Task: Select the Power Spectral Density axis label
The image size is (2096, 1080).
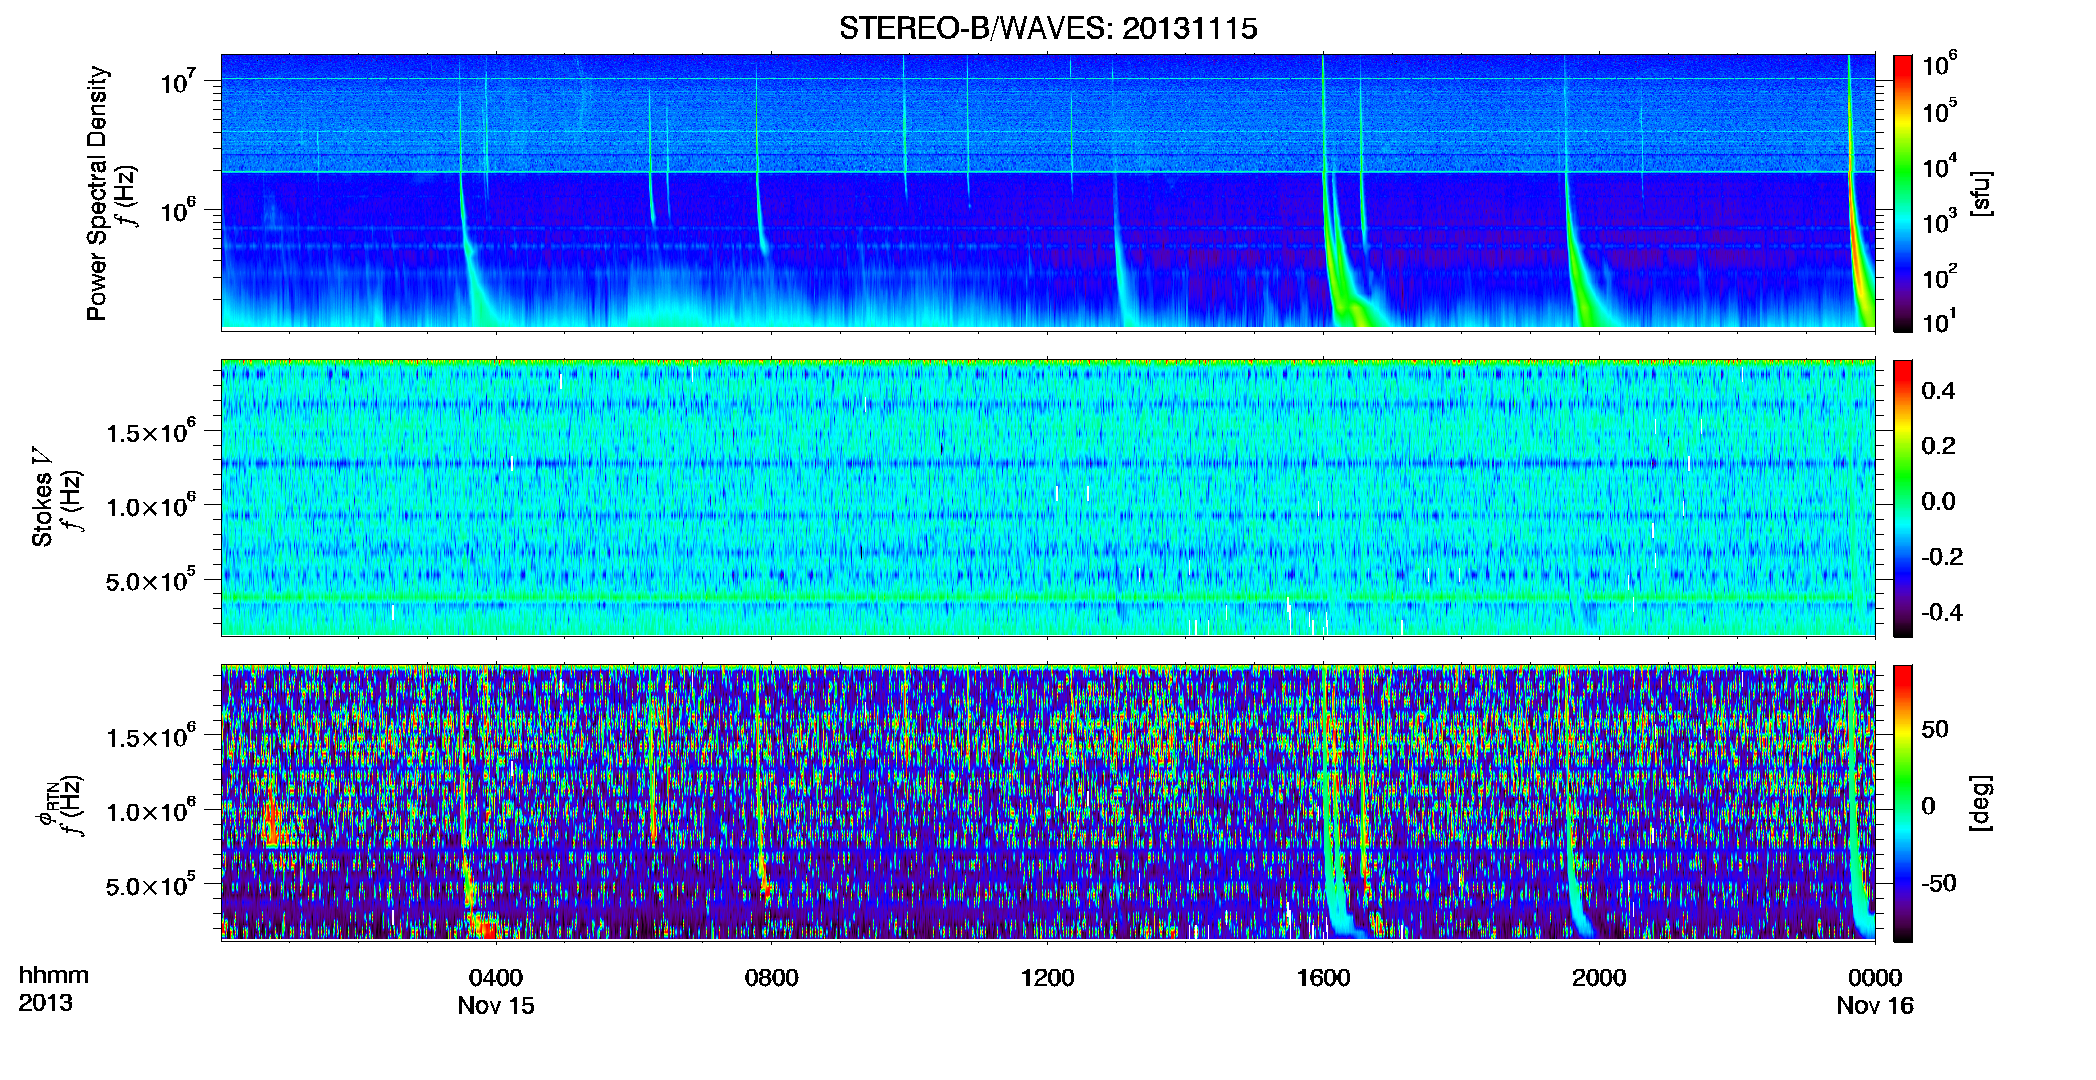Action: [x=97, y=193]
